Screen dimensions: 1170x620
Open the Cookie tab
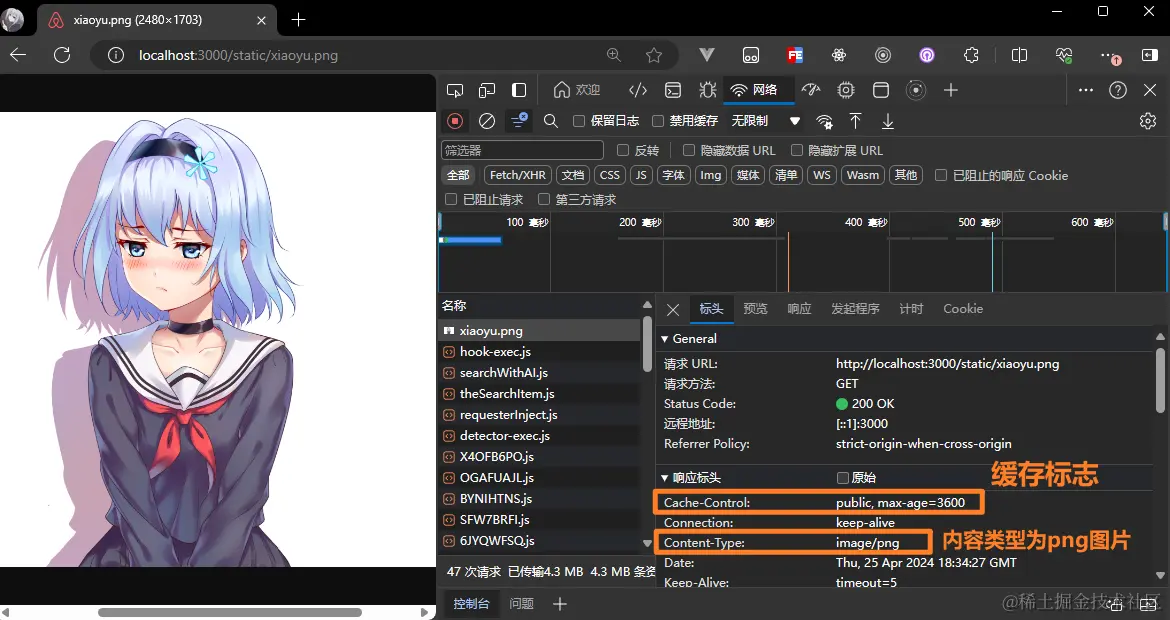click(963, 309)
